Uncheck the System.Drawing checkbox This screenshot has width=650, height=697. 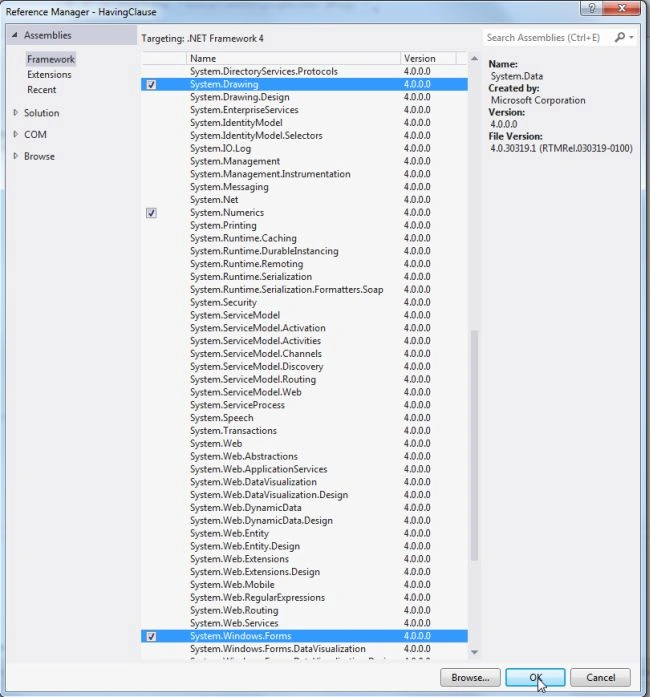tap(151, 84)
